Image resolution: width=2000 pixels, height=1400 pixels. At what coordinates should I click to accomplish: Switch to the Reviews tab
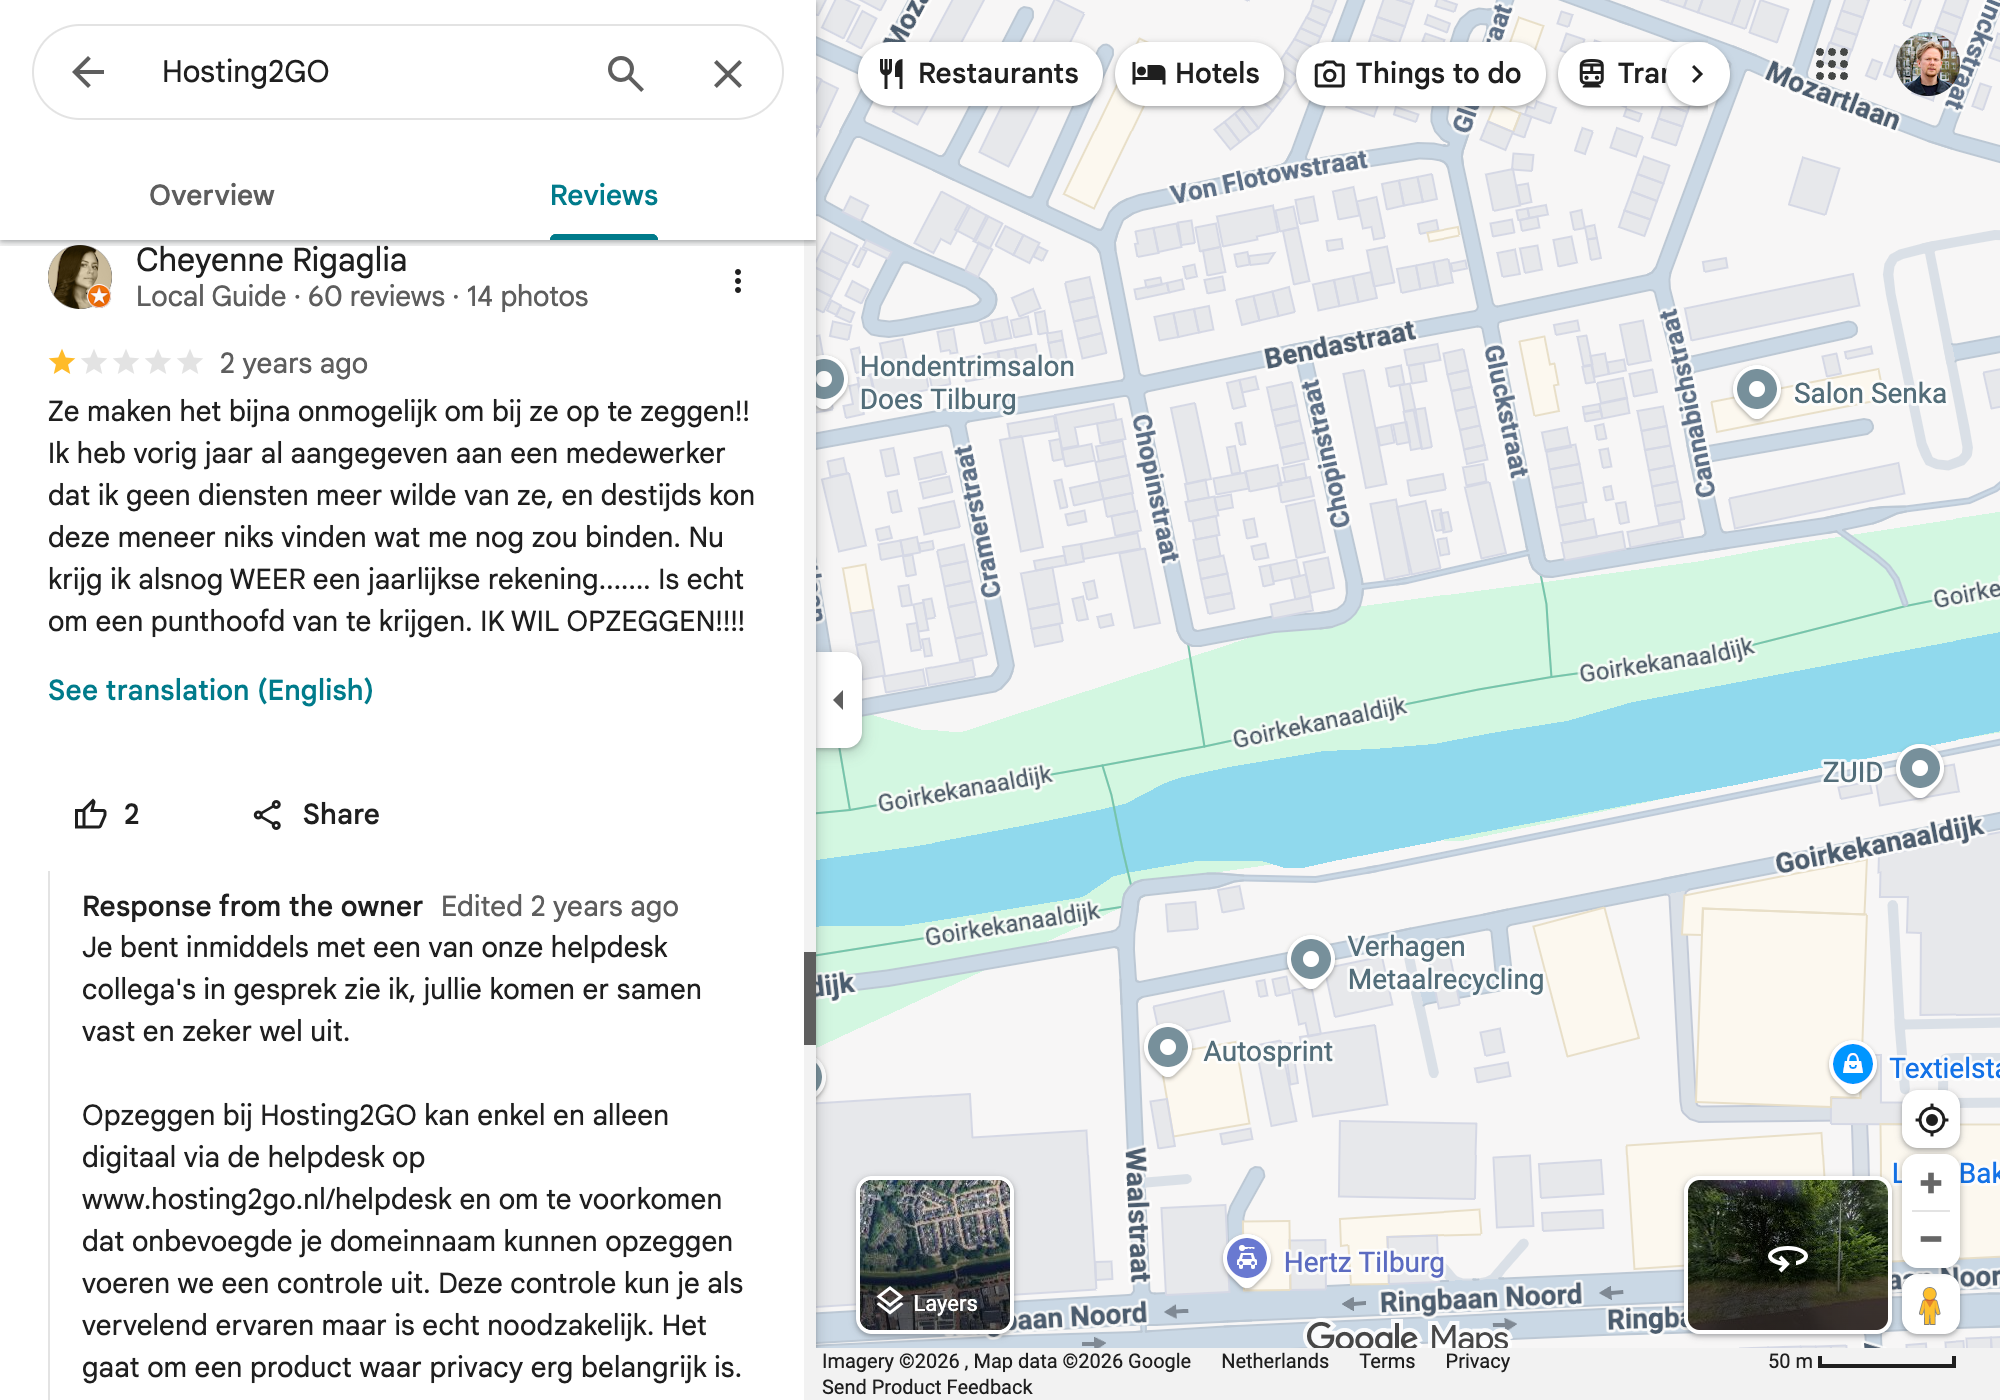click(x=603, y=195)
